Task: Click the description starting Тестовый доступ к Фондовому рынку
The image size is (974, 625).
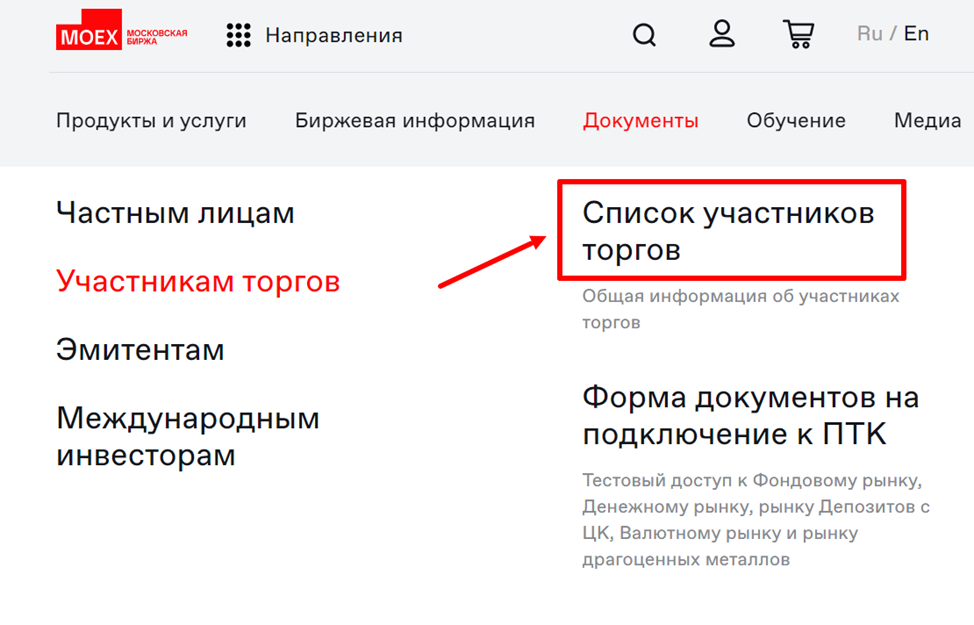Action: [756, 520]
